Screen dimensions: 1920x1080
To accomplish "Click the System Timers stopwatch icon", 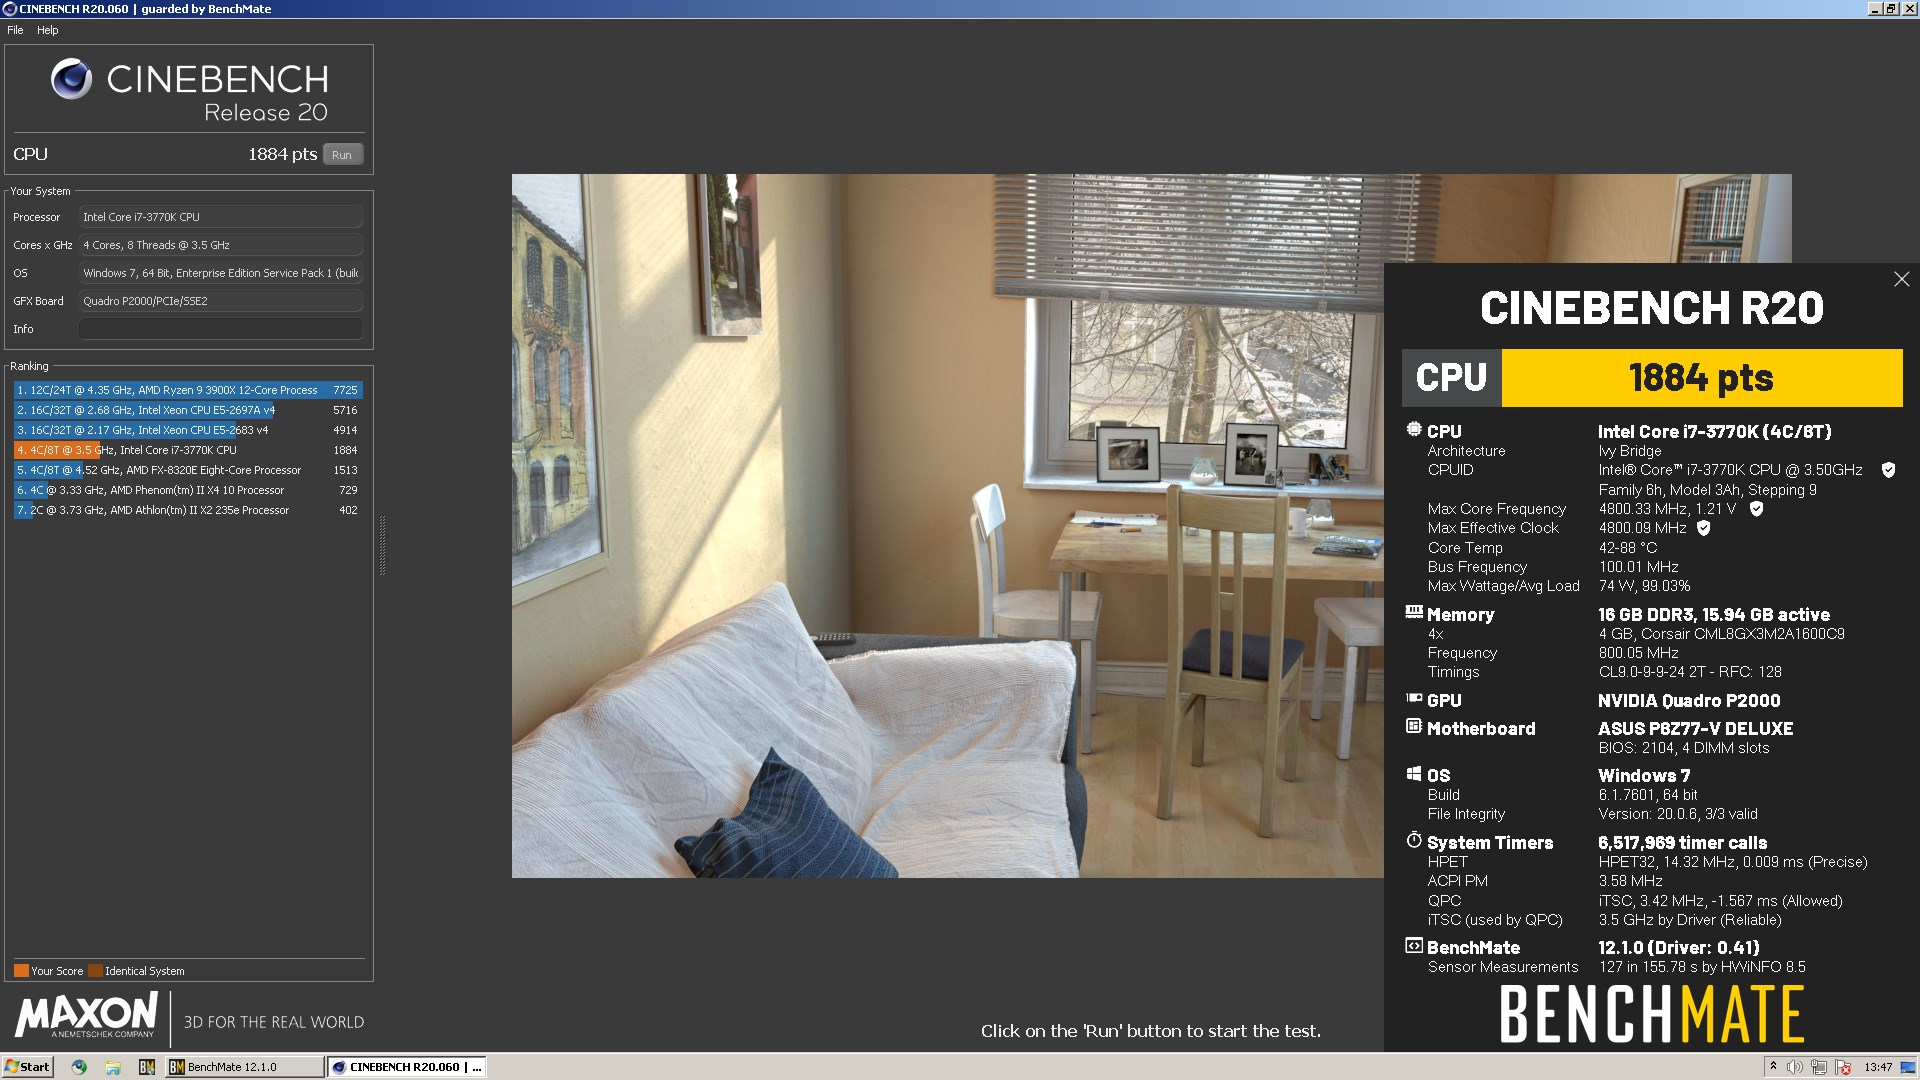I will (1414, 840).
